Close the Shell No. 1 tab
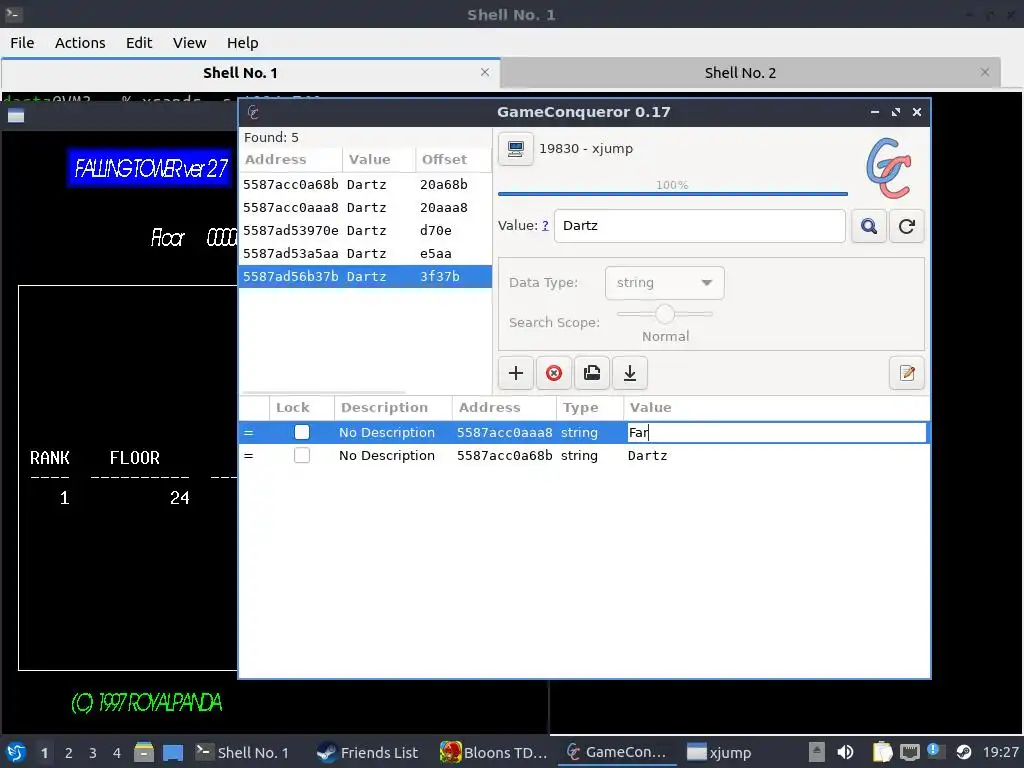 coord(485,72)
